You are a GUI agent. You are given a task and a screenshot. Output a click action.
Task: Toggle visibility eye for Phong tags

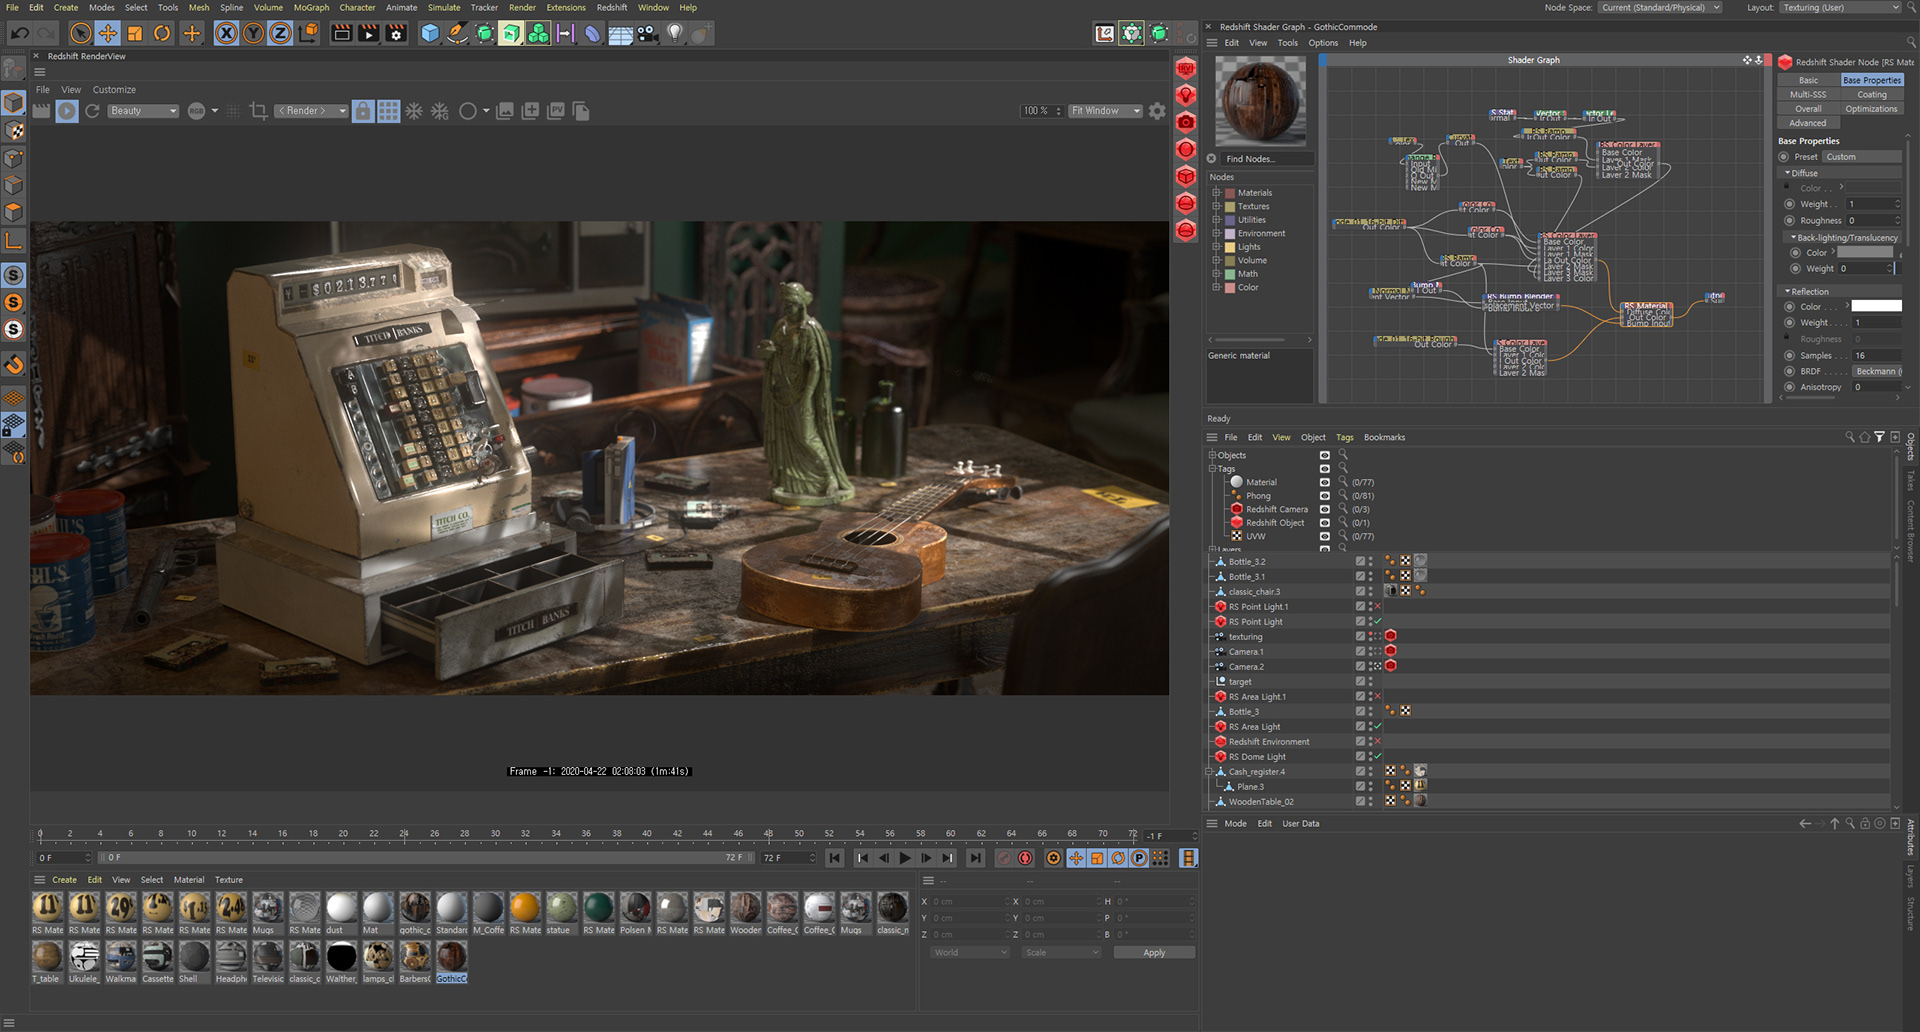tap(1325, 496)
